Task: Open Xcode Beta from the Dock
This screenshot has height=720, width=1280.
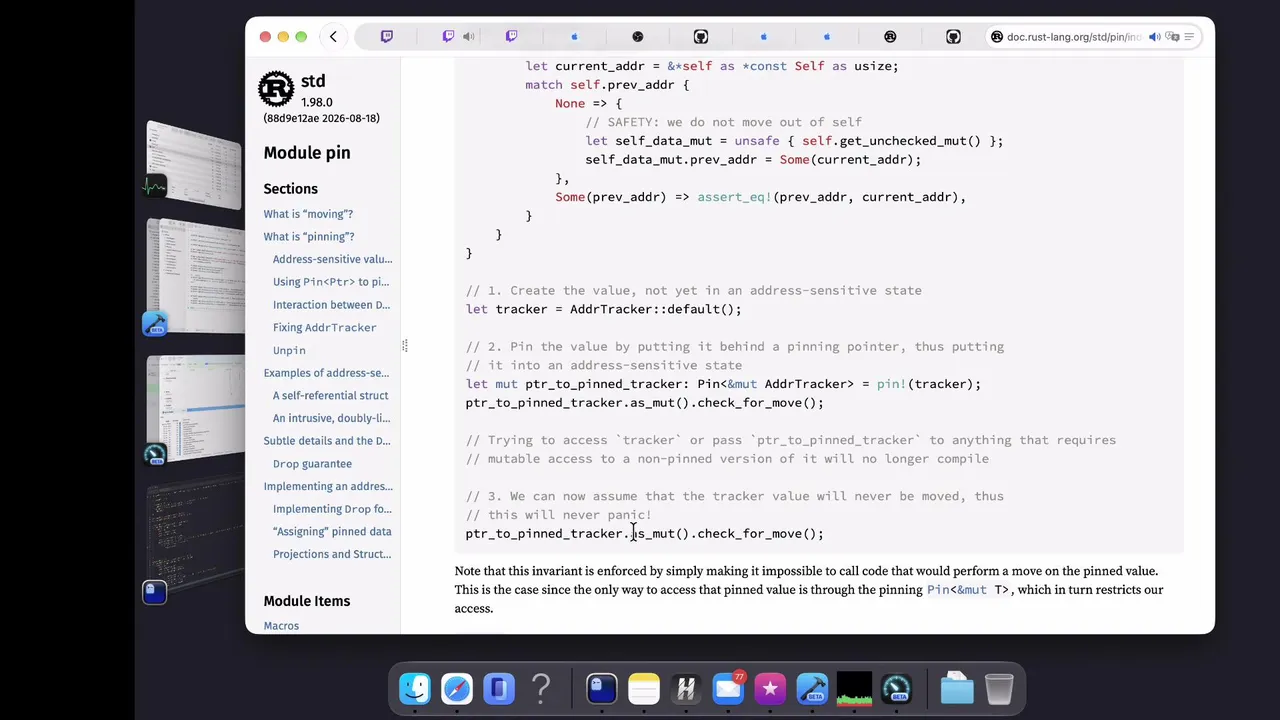Action: click(812, 688)
